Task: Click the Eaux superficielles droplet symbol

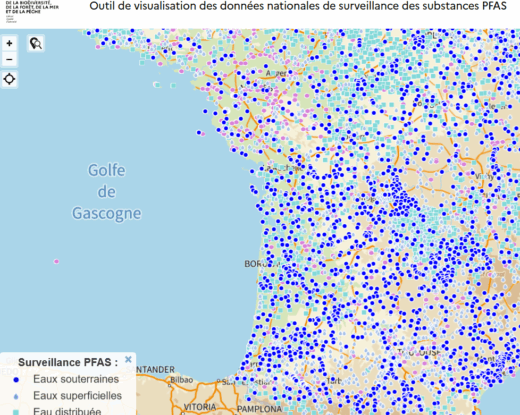Action: click(16, 397)
